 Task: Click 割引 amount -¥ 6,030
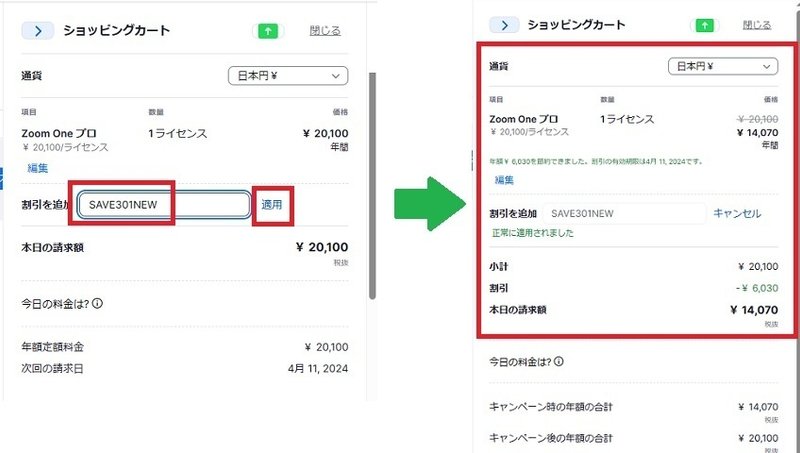click(x=757, y=288)
